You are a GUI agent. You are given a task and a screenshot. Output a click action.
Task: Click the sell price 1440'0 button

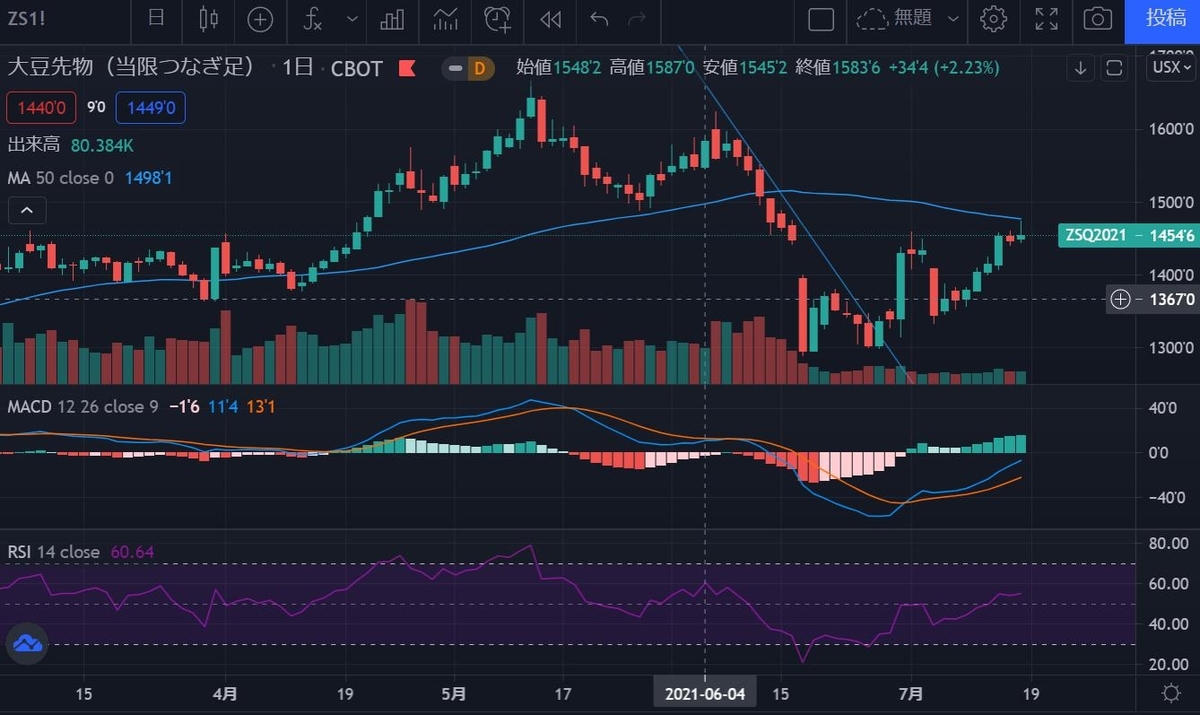39,108
